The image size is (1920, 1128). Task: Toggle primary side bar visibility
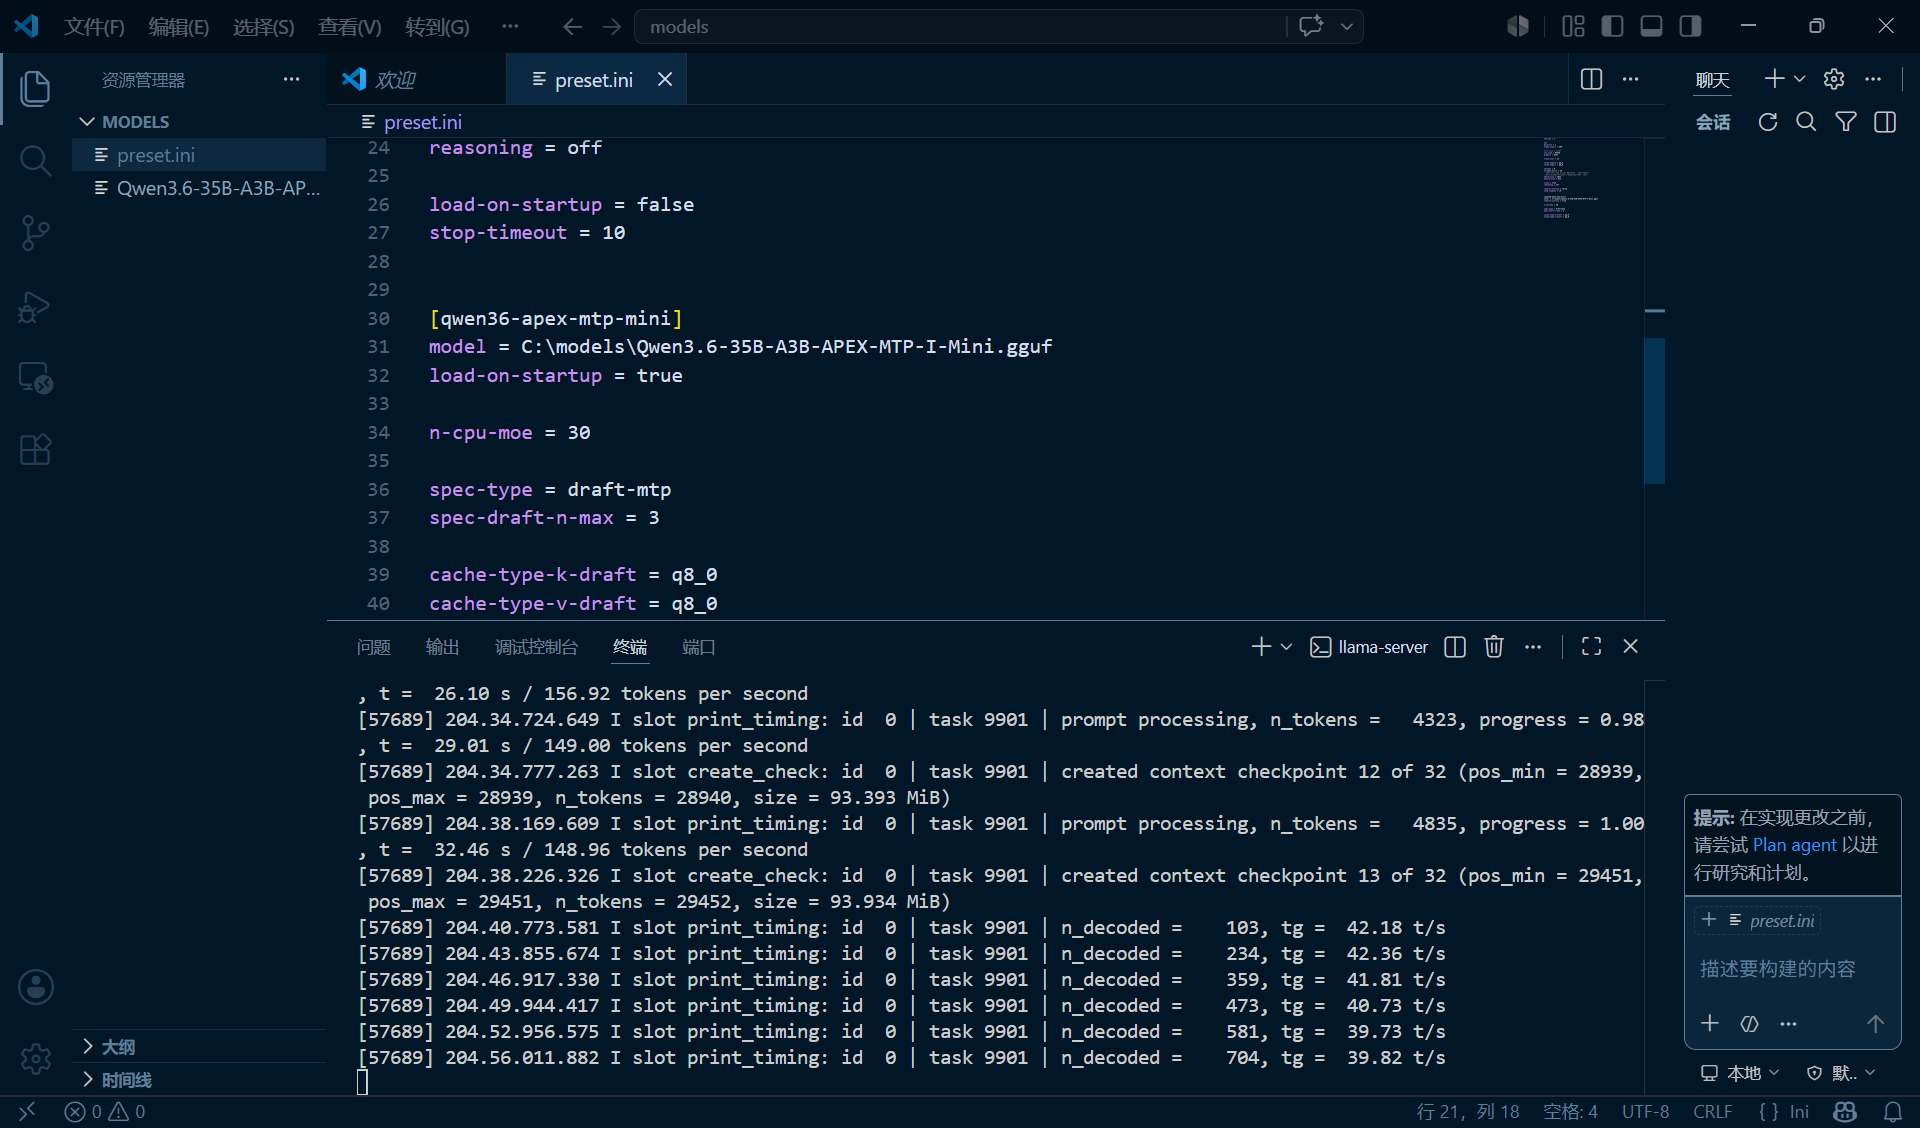(1612, 27)
